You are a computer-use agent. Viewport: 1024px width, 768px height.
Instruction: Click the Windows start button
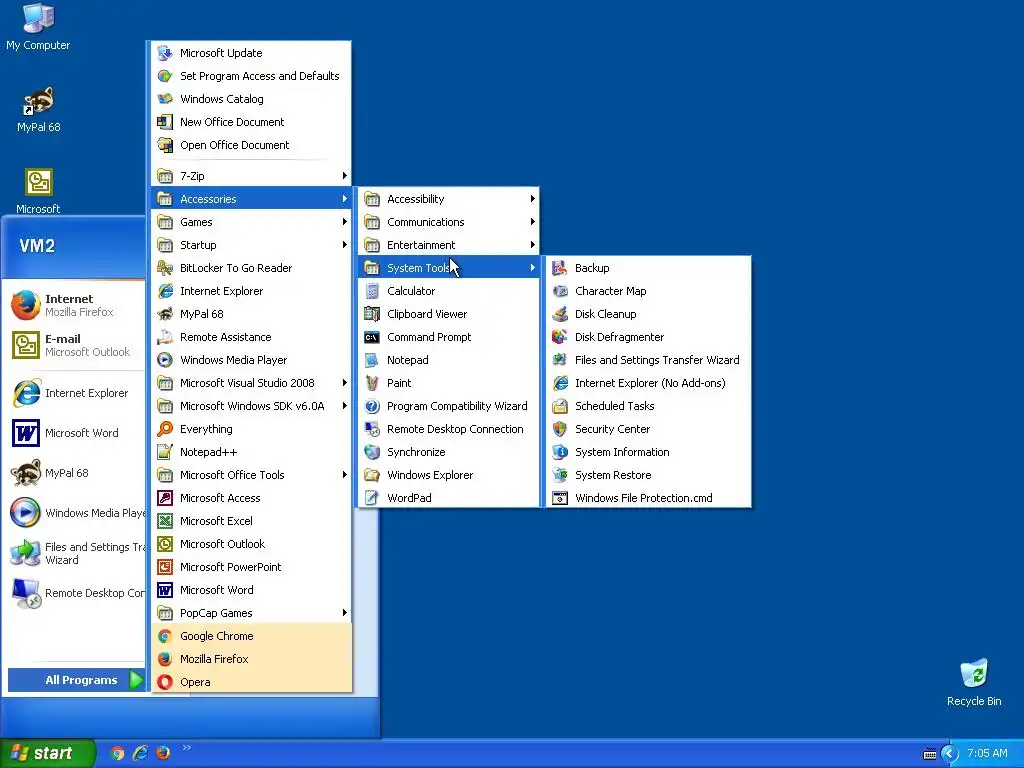click(47, 753)
